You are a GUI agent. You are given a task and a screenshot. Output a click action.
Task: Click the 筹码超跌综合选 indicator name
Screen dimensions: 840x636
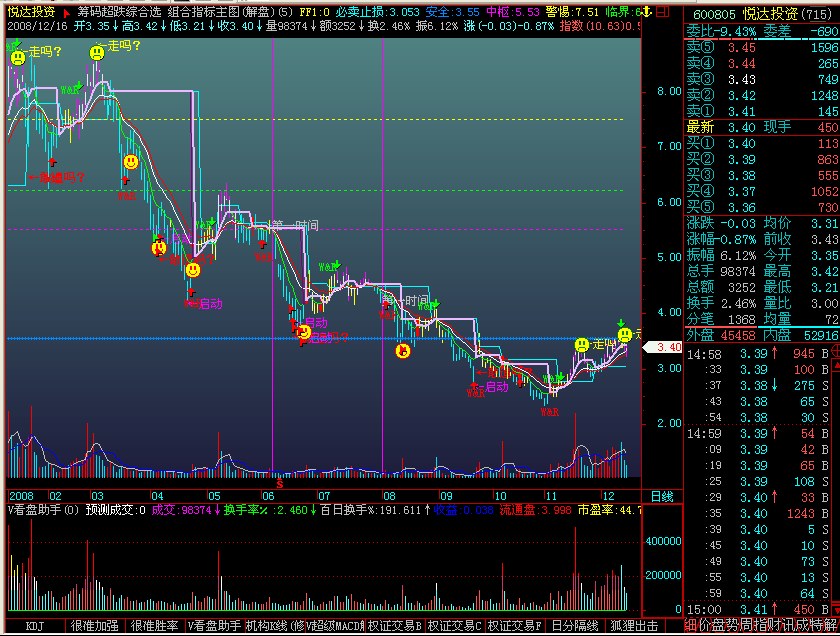tap(118, 12)
